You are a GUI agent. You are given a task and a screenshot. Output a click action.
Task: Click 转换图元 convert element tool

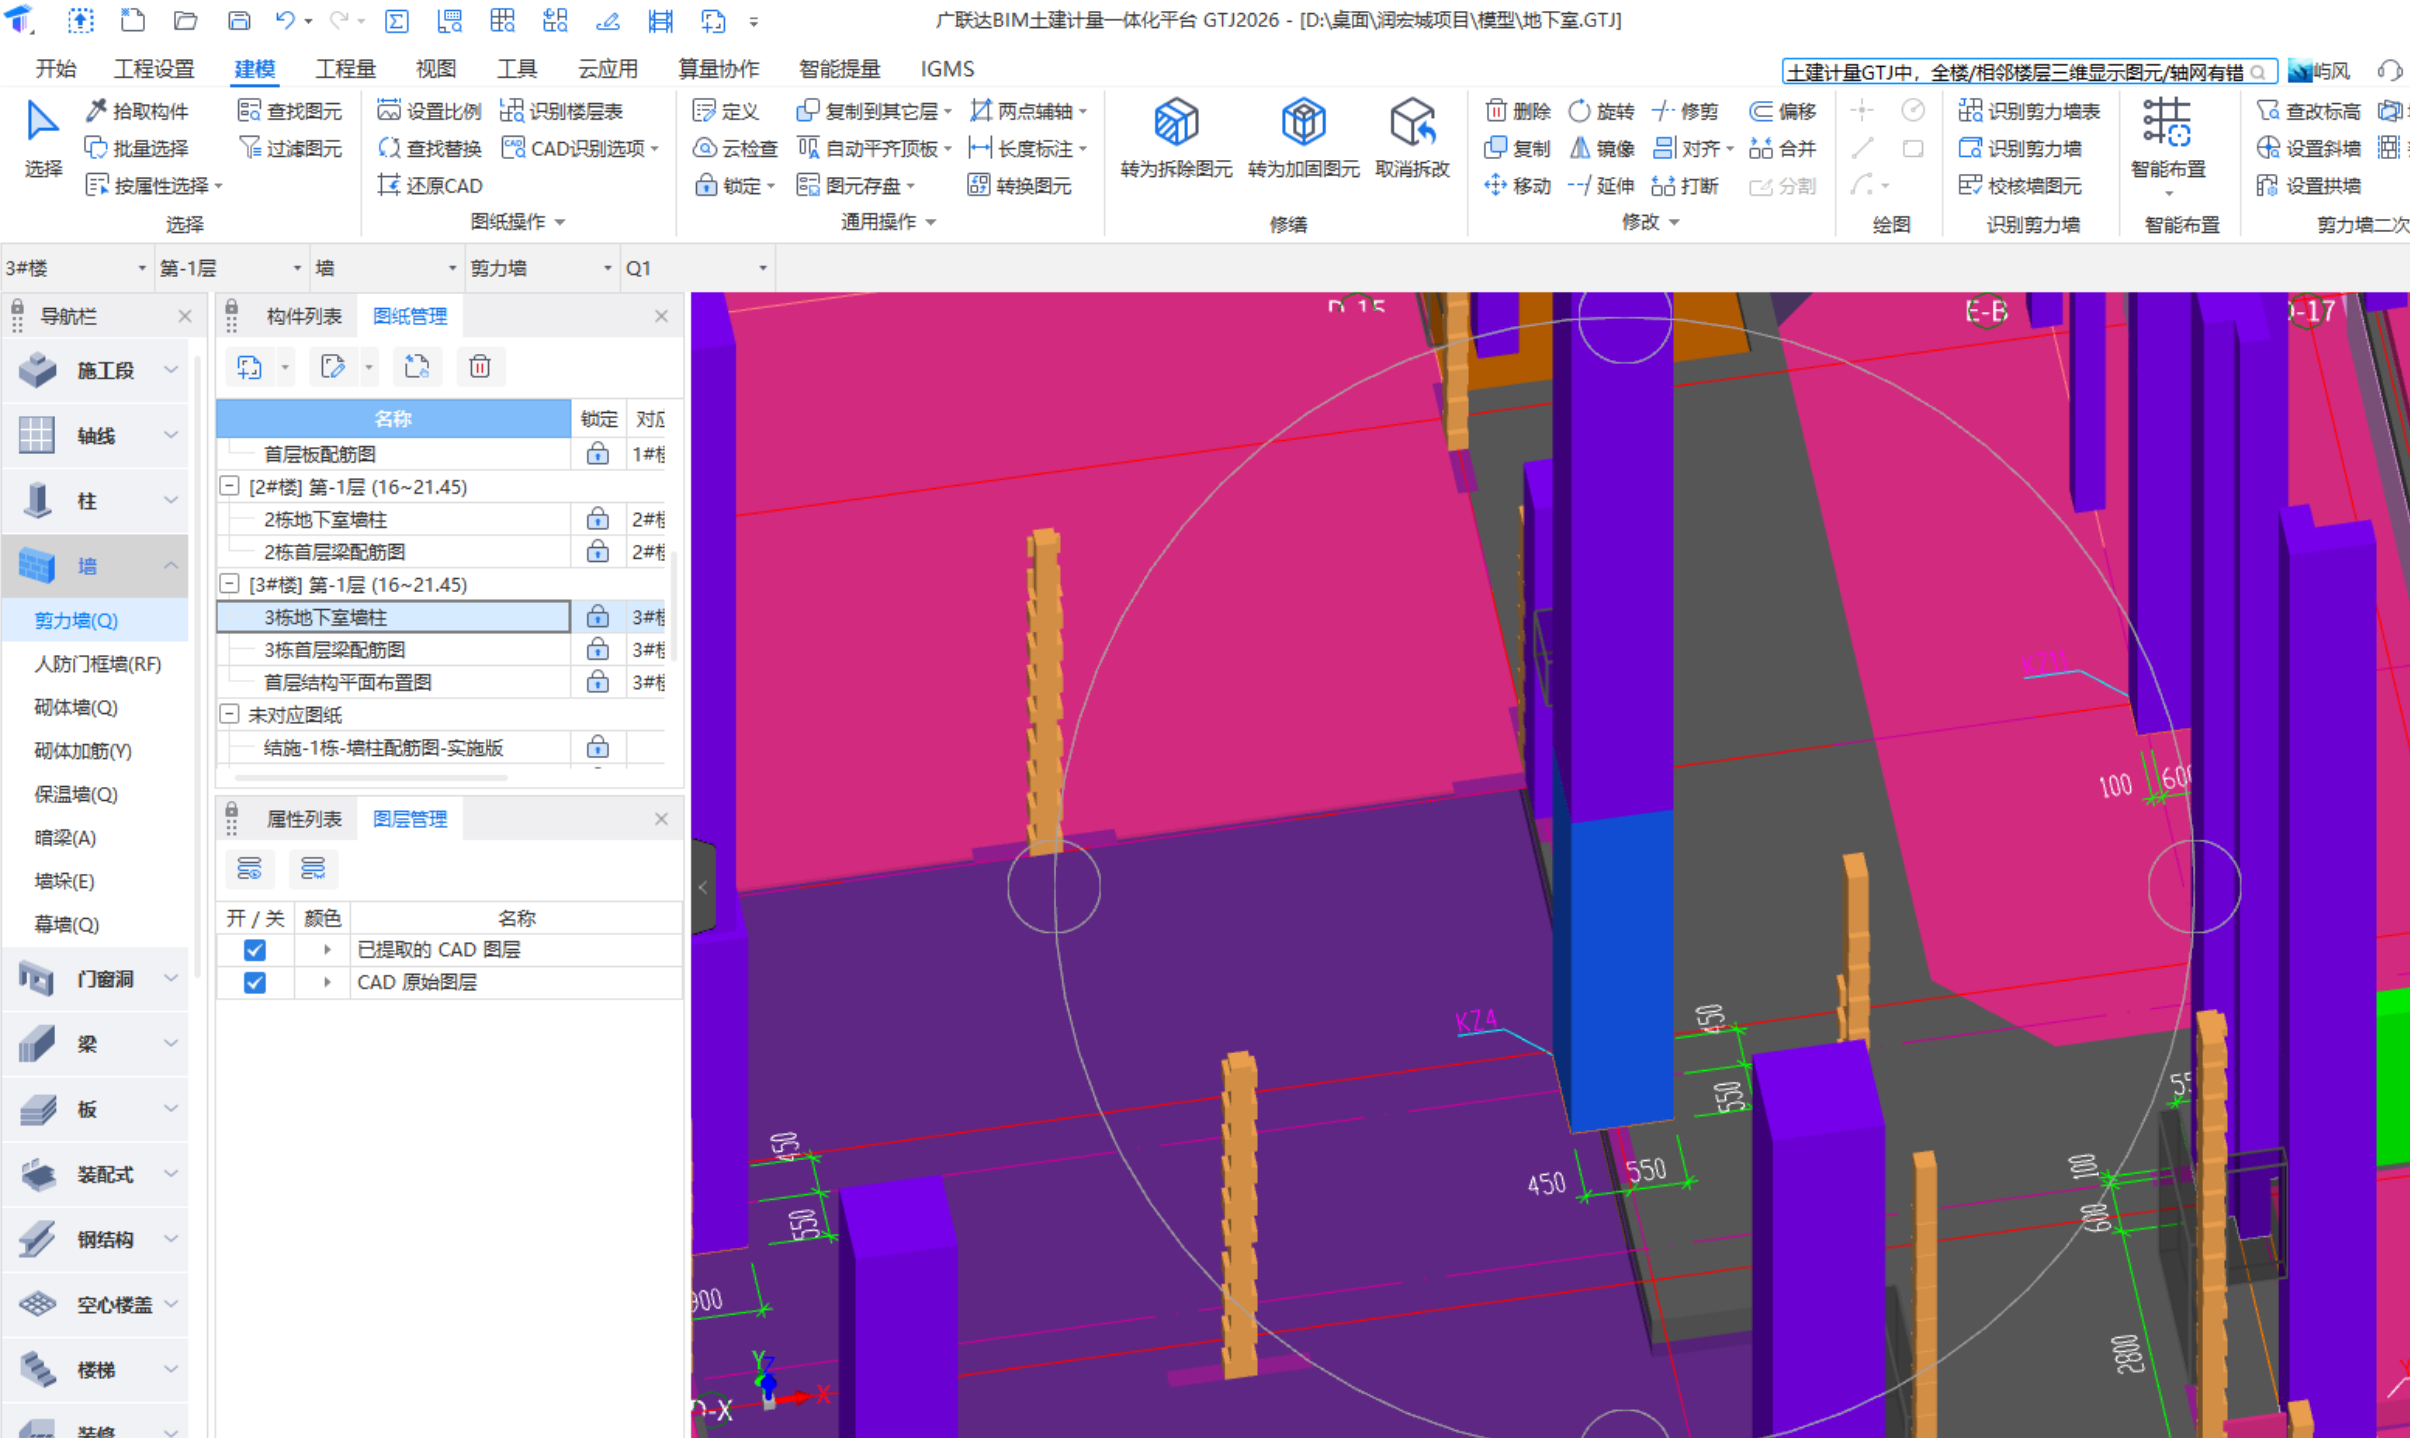(1019, 186)
